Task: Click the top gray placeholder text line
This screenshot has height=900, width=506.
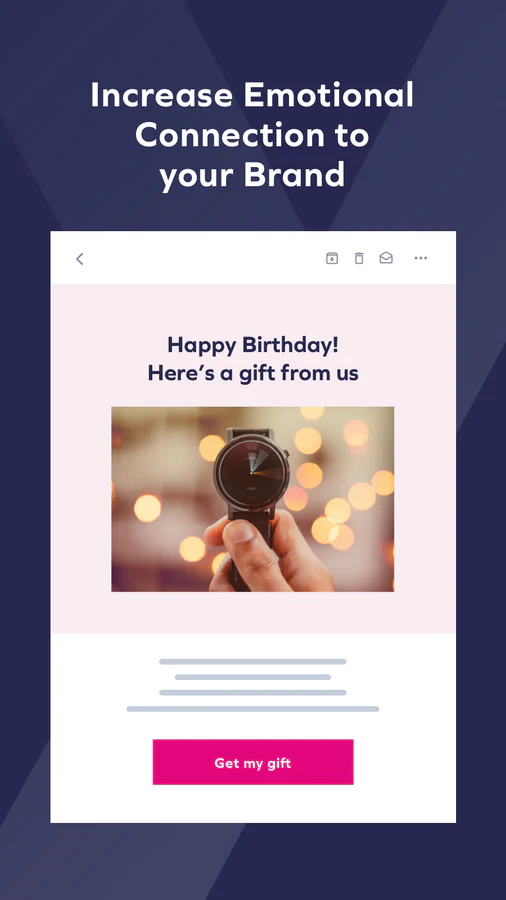Action: click(x=252, y=662)
